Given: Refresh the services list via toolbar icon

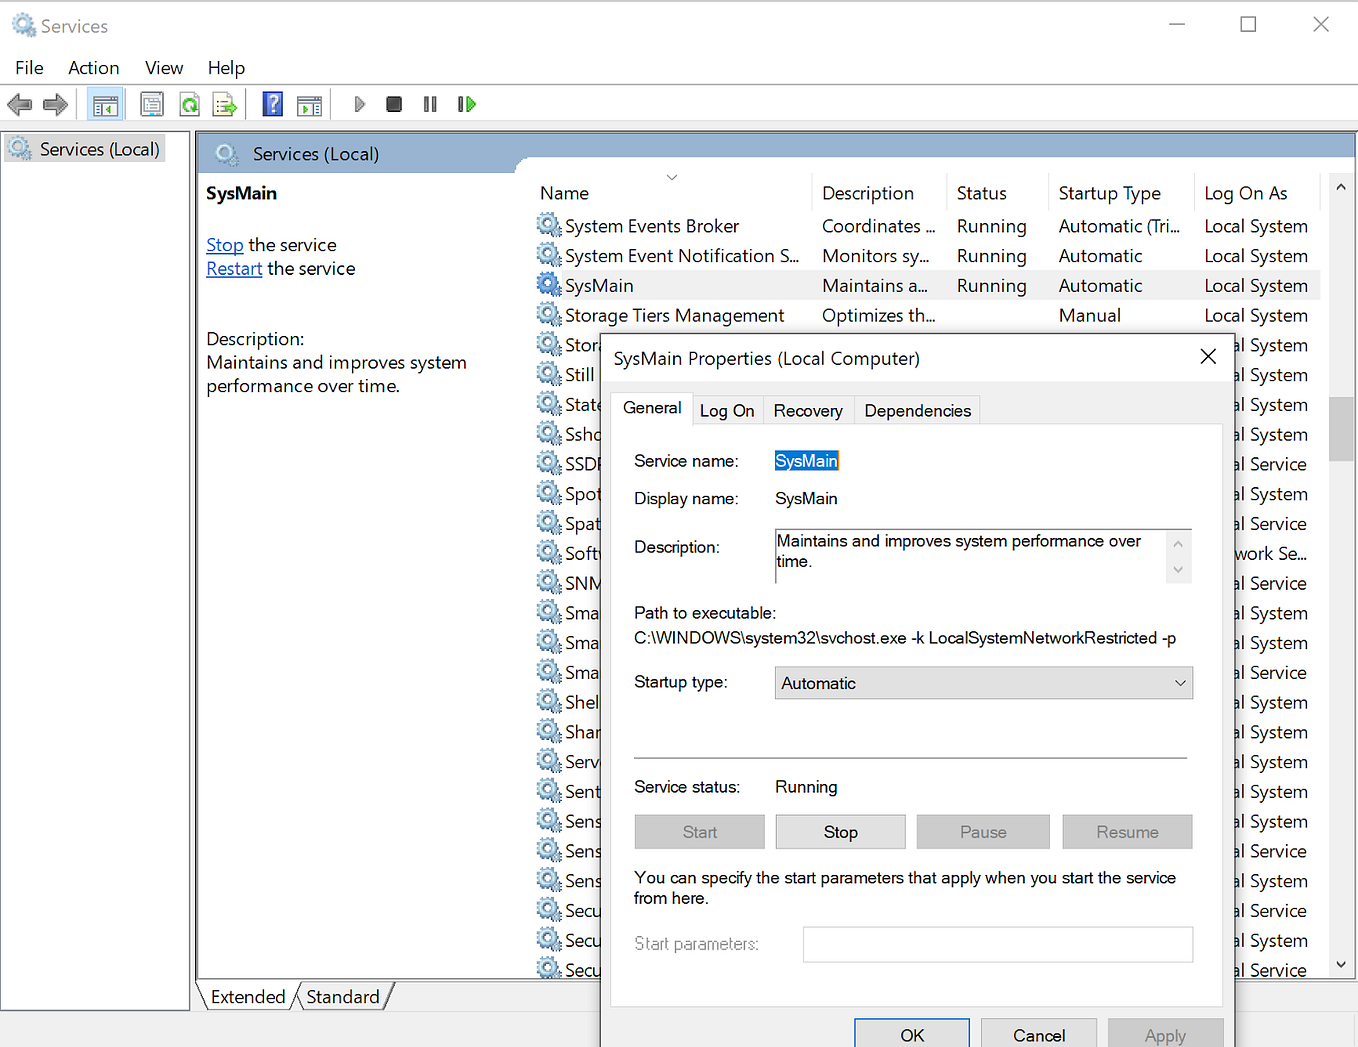Looking at the screenshot, I should [189, 103].
